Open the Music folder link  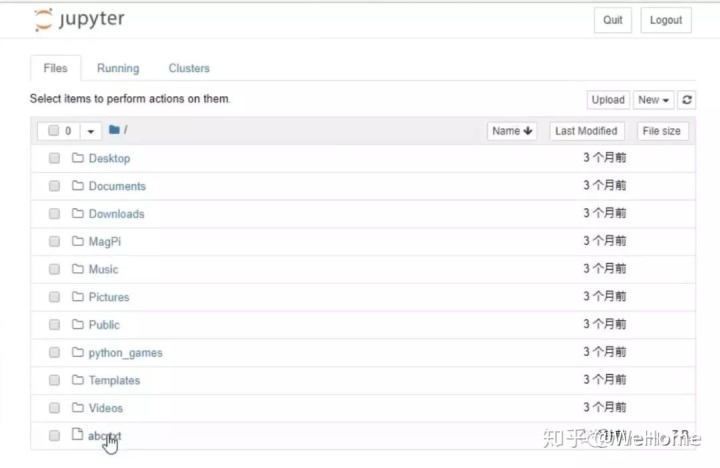point(103,269)
